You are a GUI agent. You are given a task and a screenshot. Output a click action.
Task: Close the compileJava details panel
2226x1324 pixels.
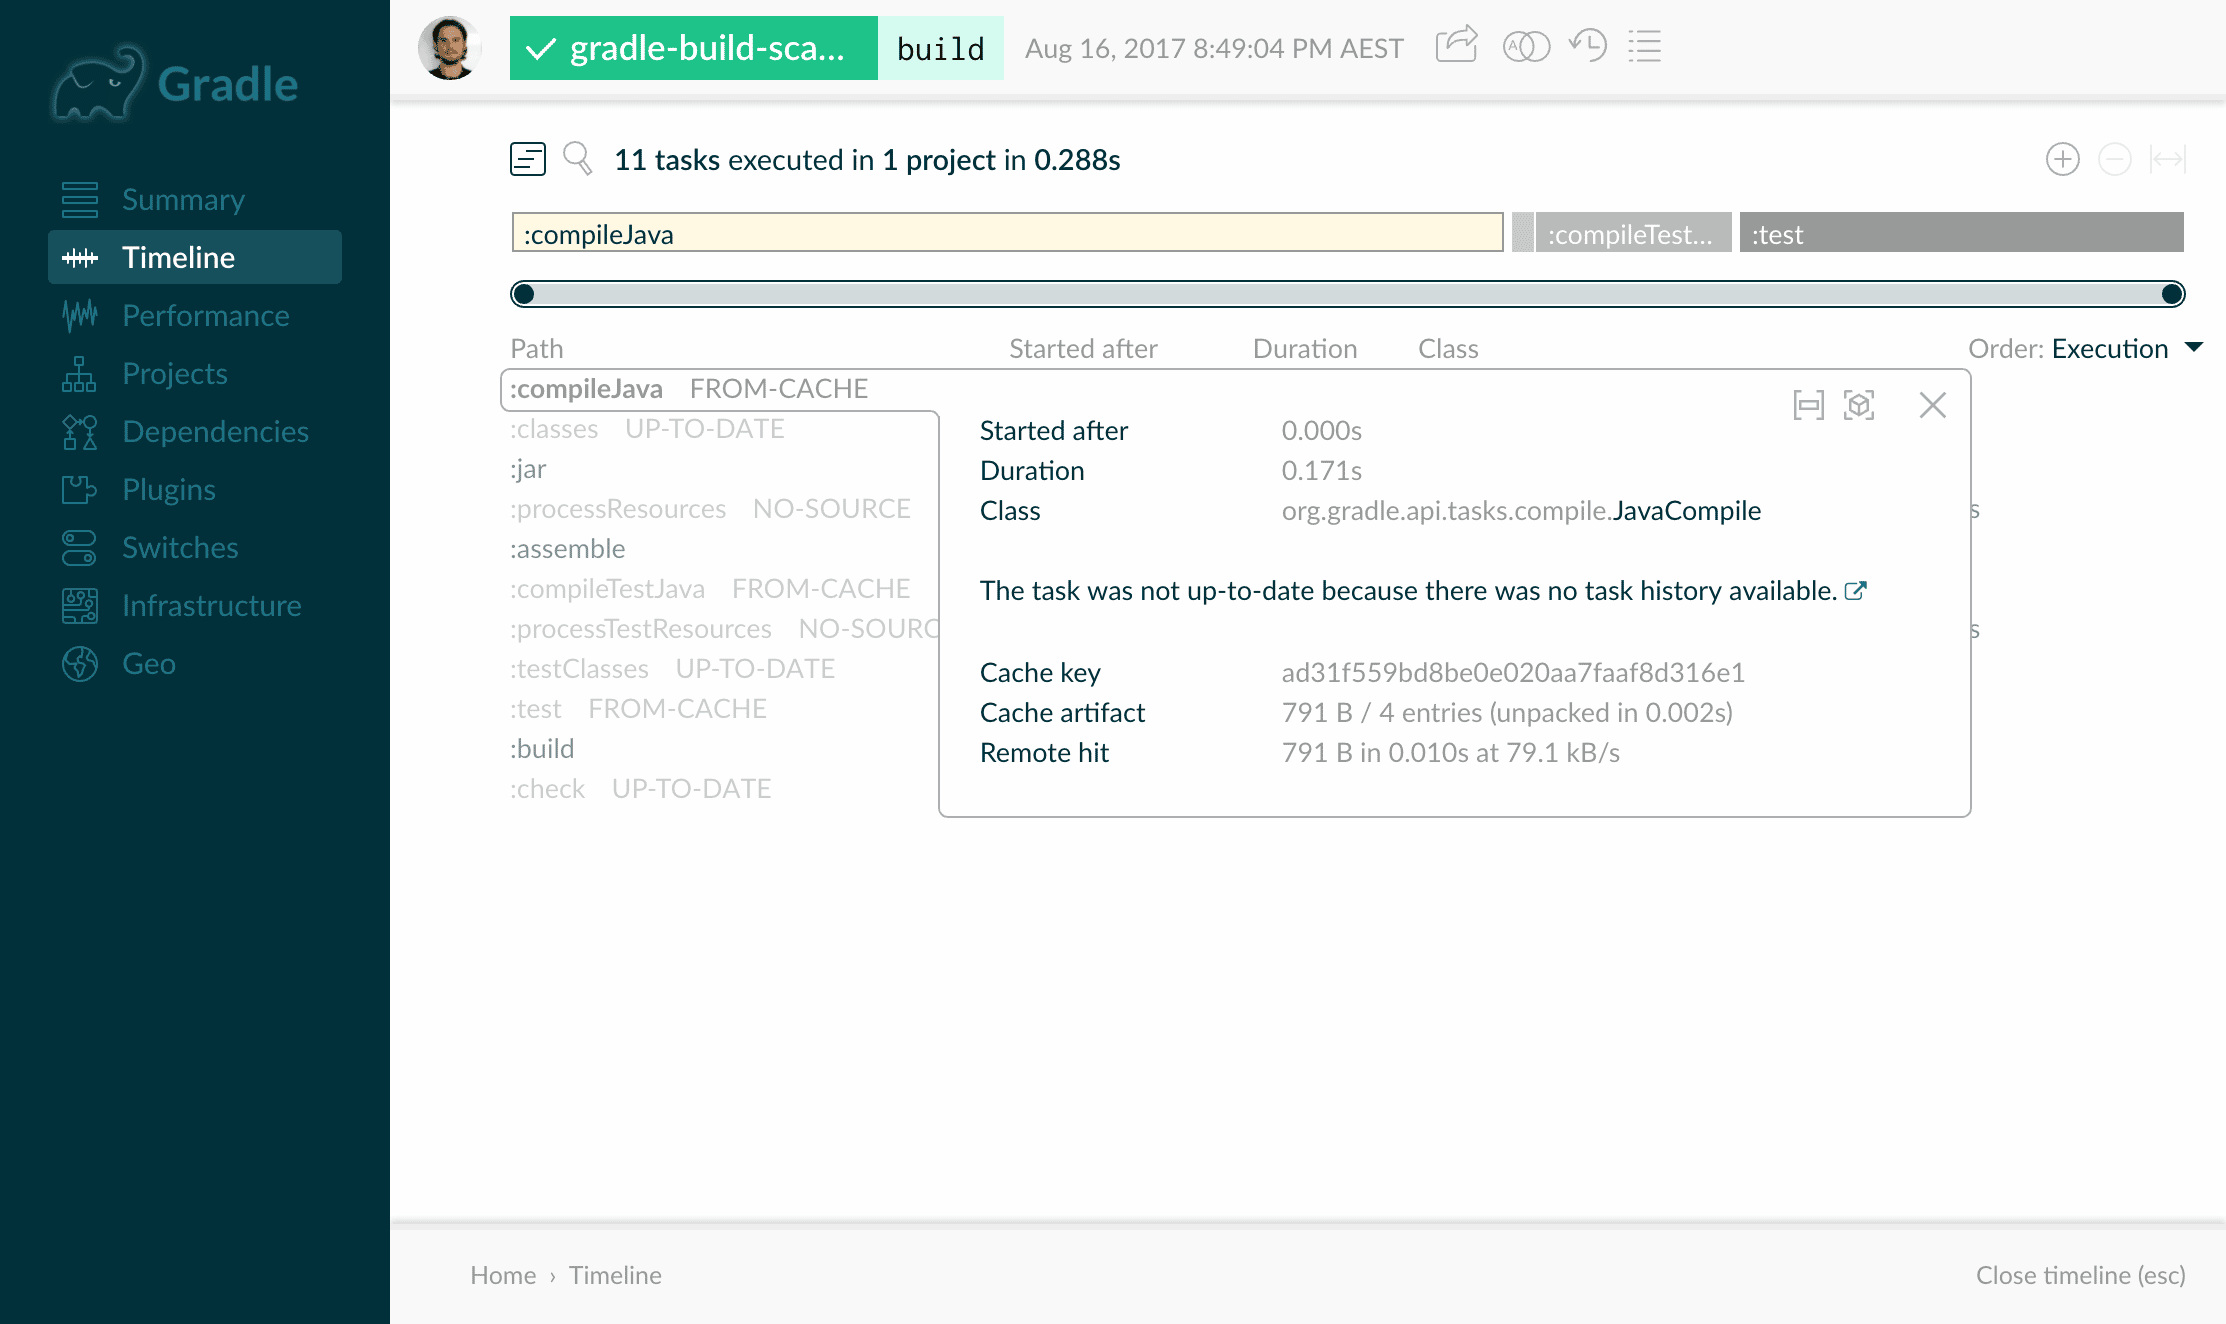click(1933, 405)
